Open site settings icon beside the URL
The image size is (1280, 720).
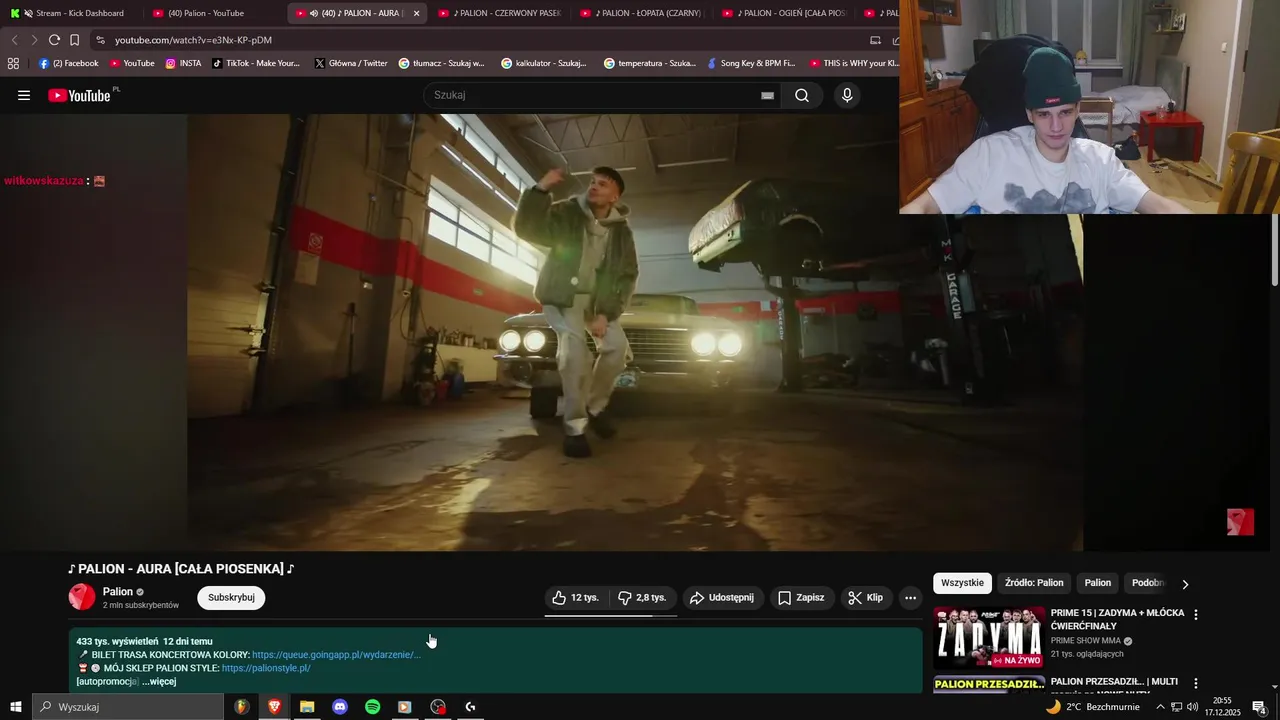[x=100, y=40]
